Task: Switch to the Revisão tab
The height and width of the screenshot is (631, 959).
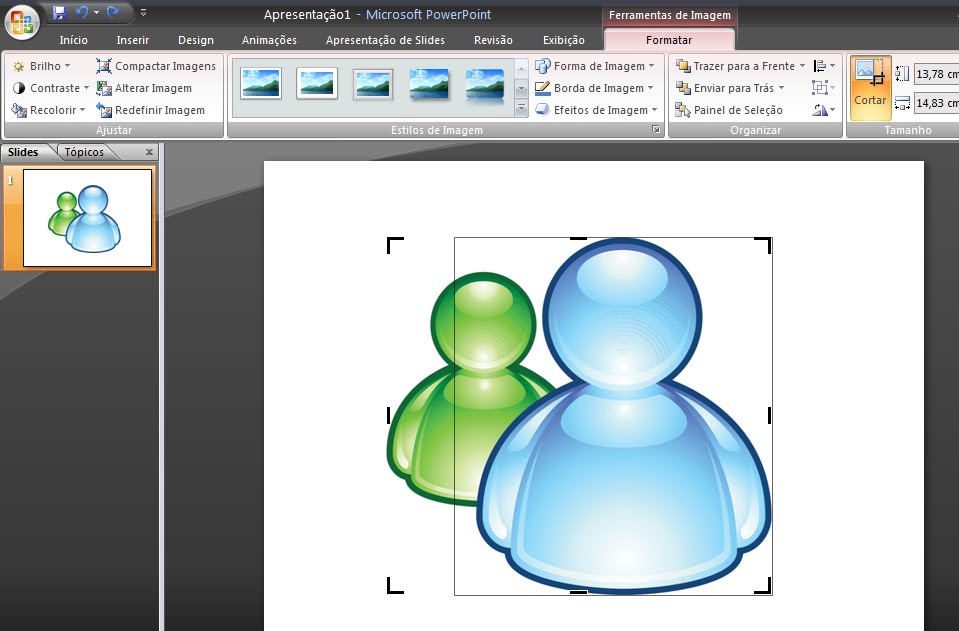Action: 493,40
